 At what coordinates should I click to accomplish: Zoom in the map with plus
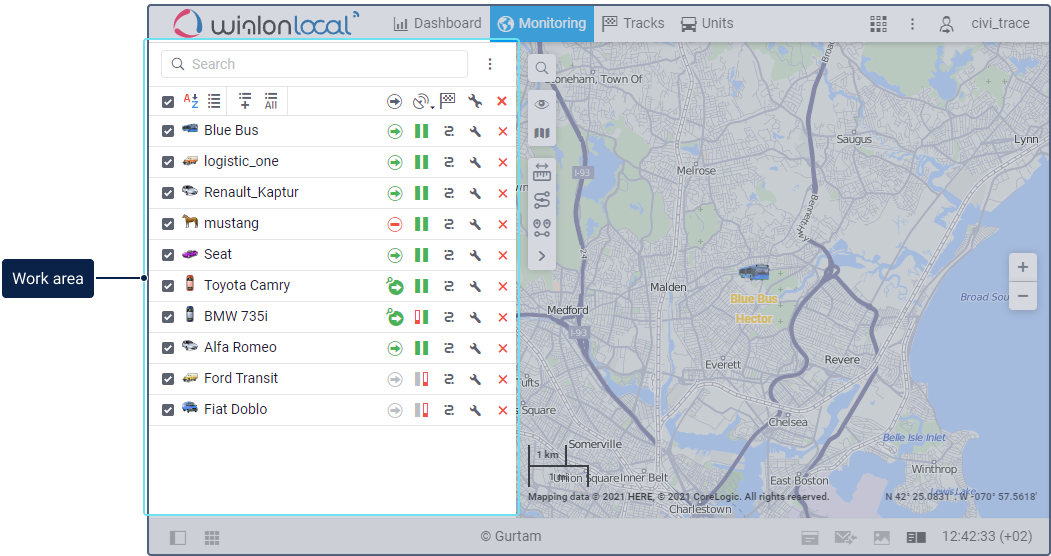(x=1023, y=268)
